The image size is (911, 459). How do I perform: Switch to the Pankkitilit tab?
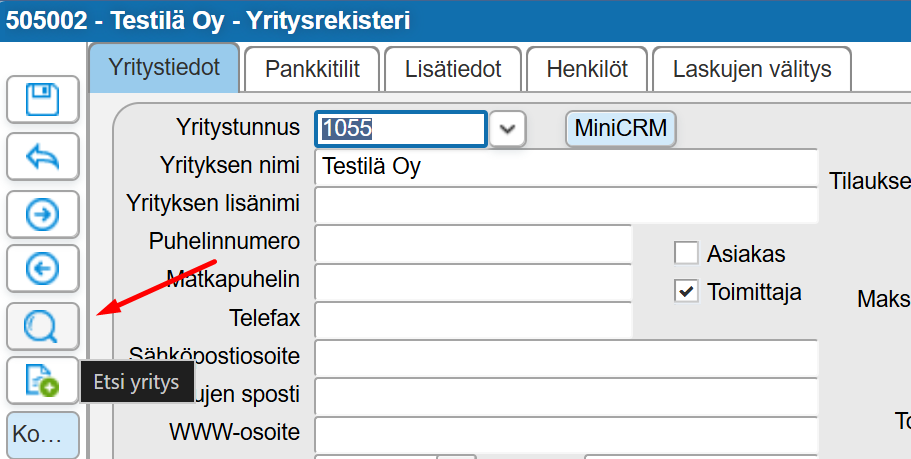click(x=312, y=70)
